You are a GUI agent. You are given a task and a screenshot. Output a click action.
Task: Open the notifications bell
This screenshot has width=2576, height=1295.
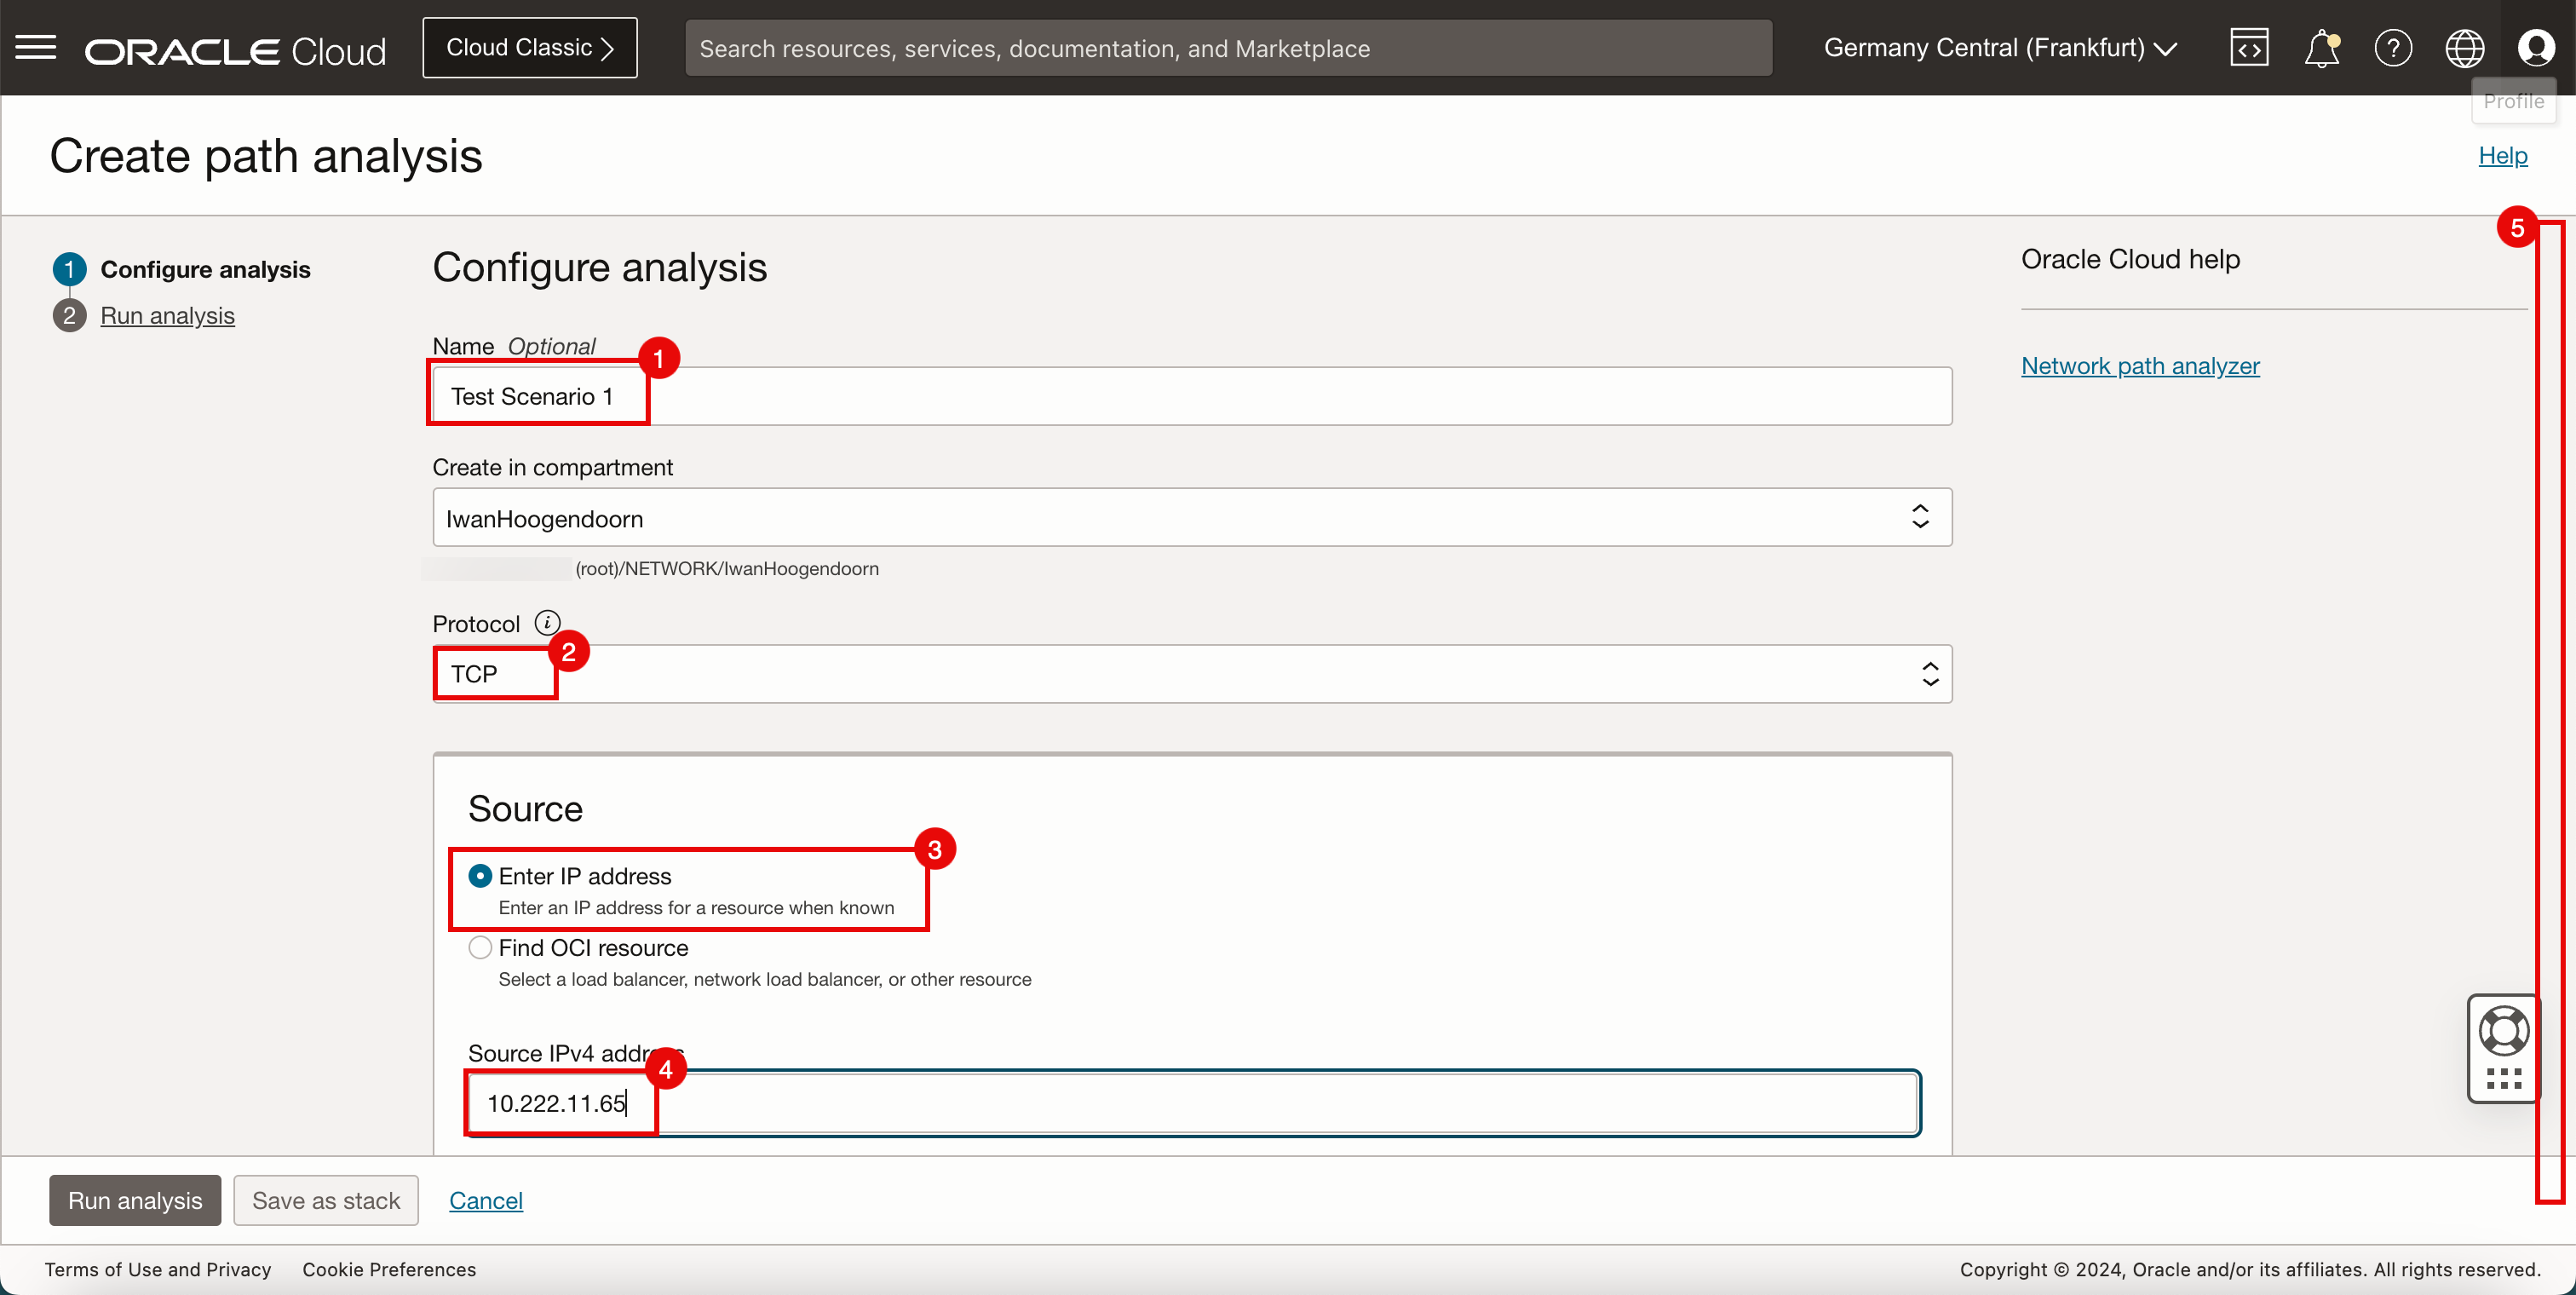click(x=2321, y=48)
